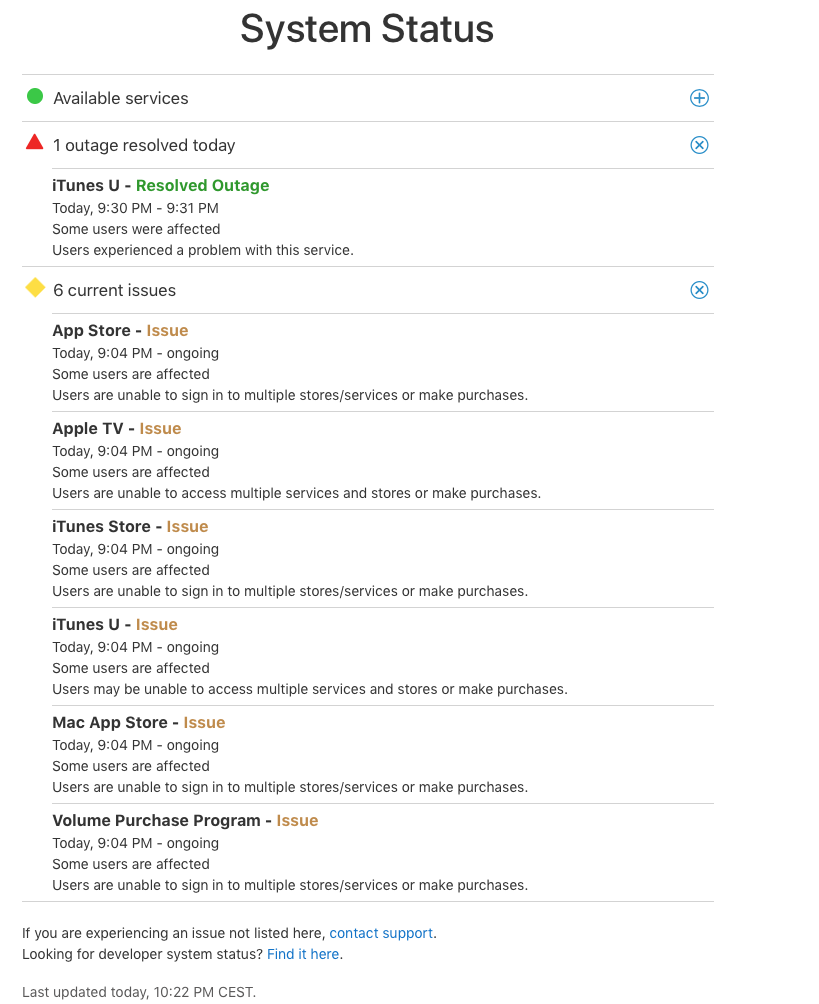Click the 6 current issues heading
This screenshot has width=819, height=1004.
point(114,290)
